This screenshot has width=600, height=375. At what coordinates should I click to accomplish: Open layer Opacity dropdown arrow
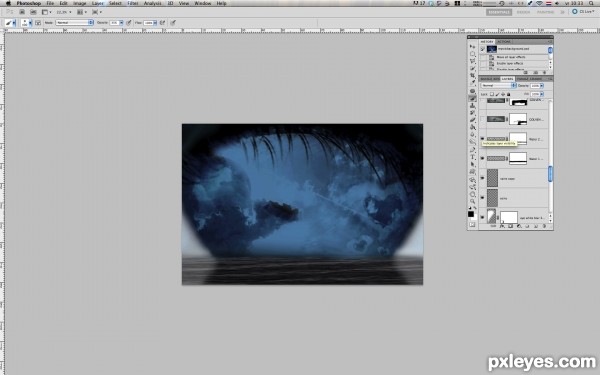click(542, 86)
